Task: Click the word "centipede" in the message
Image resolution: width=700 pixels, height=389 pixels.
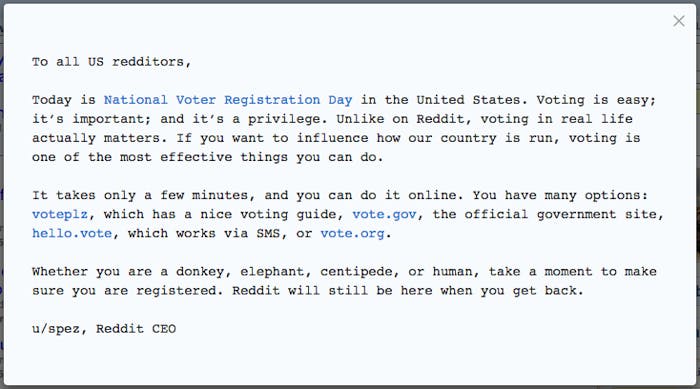Action: click(x=356, y=272)
